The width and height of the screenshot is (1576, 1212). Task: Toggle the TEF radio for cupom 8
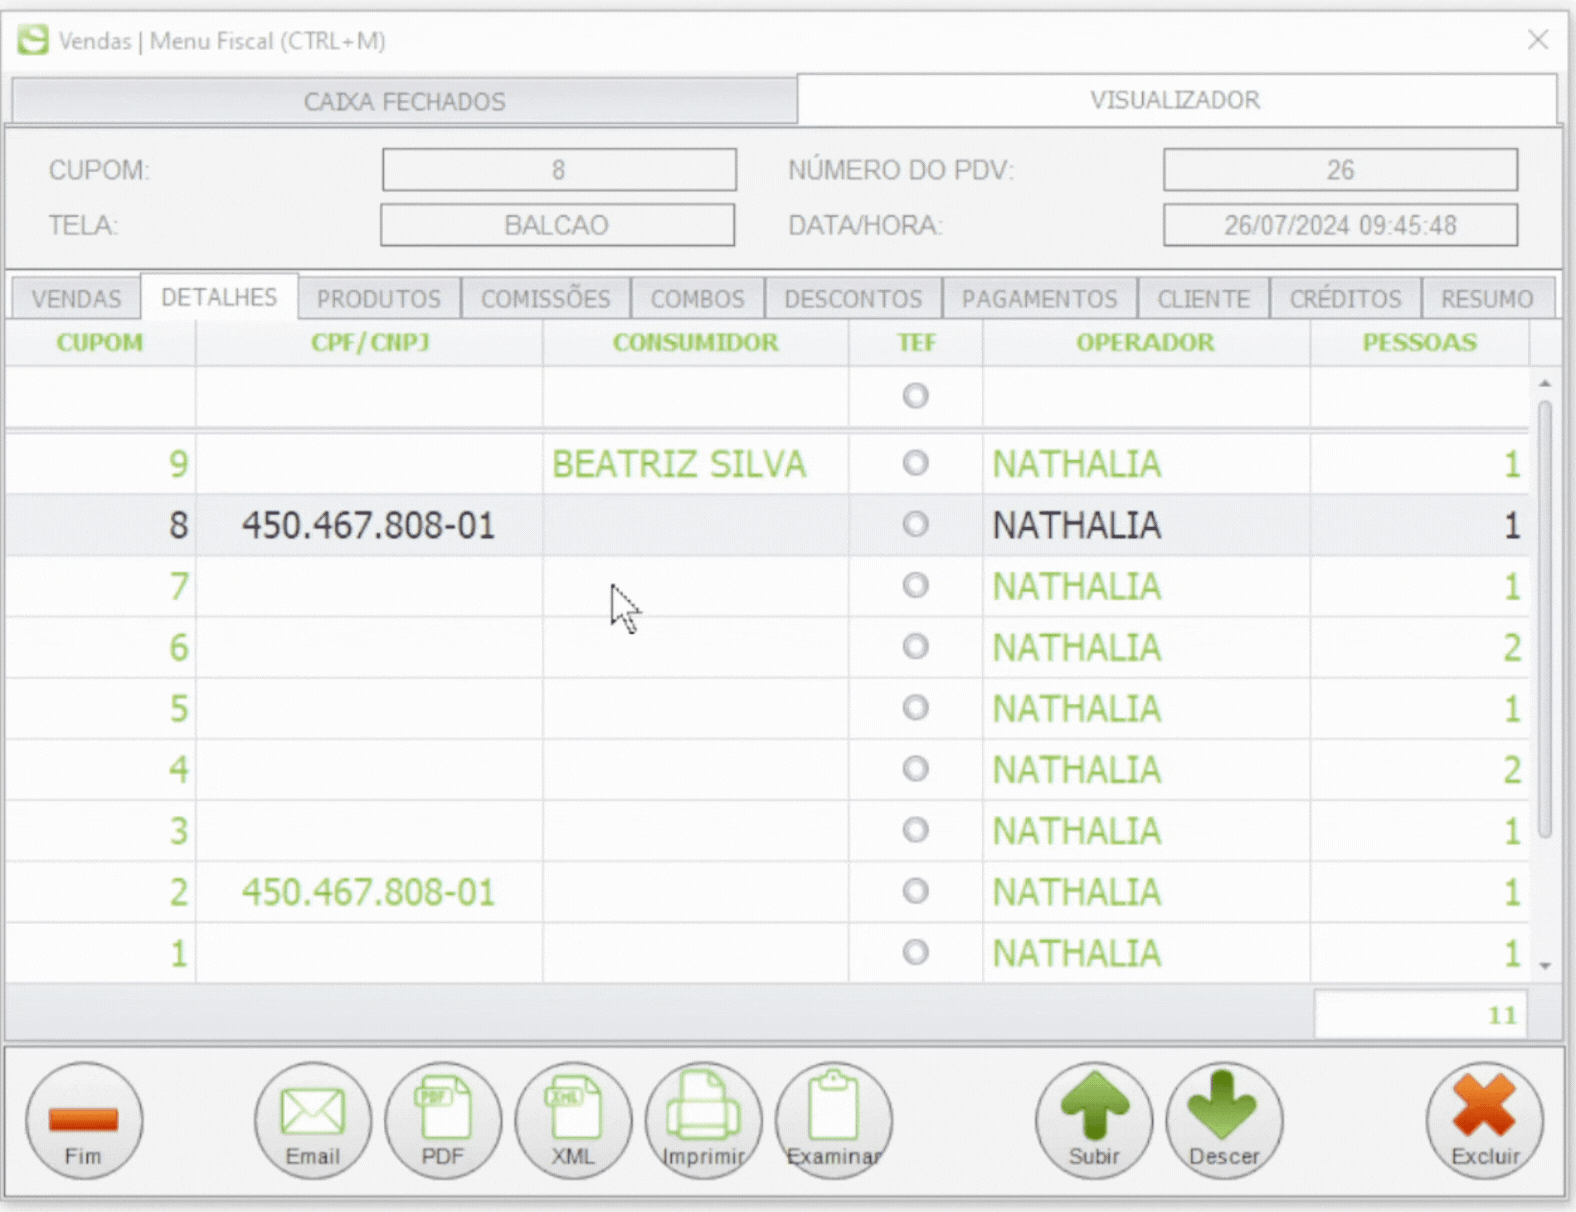click(x=915, y=524)
